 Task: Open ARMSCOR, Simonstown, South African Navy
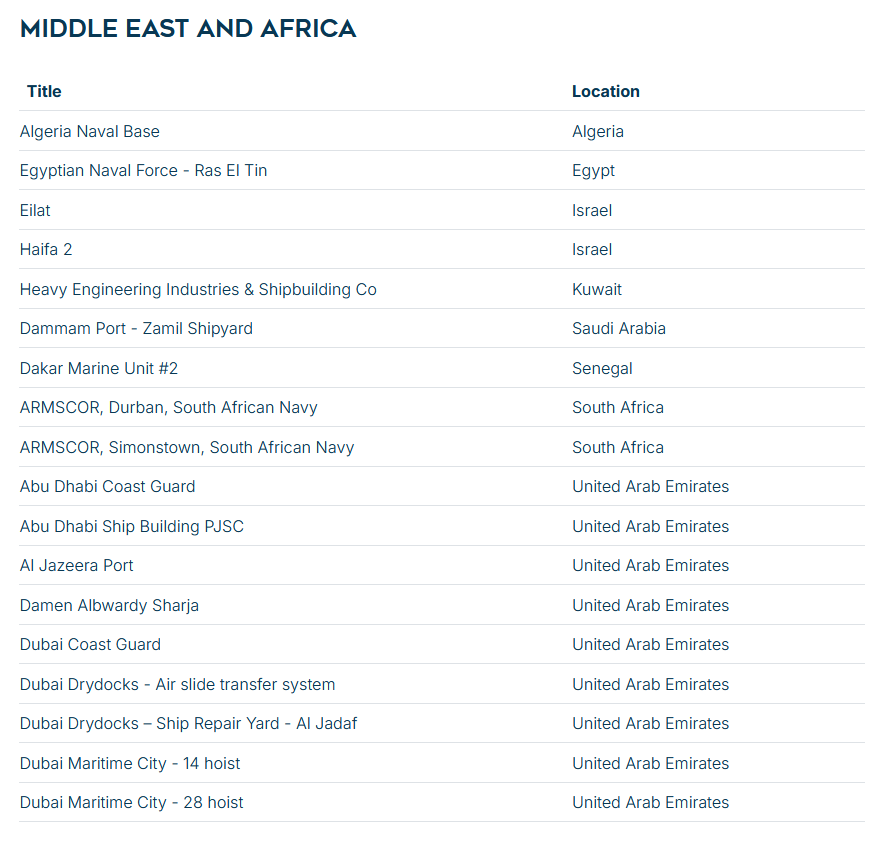tap(187, 447)
